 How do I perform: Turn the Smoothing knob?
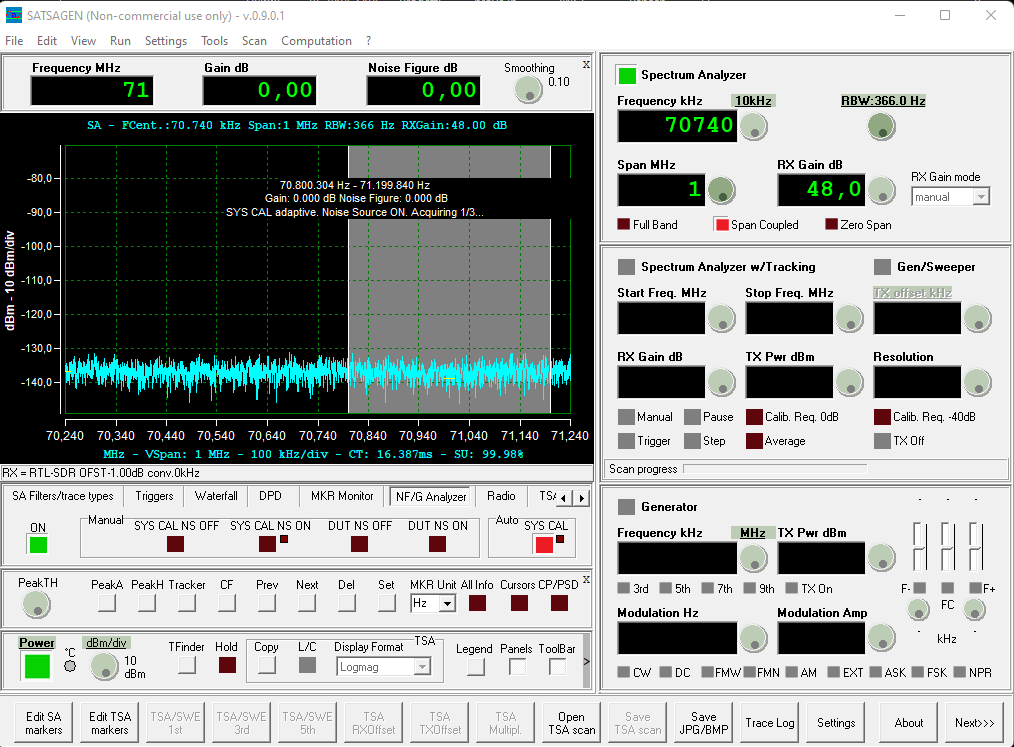pyautogui.click(x=528, y=90)
